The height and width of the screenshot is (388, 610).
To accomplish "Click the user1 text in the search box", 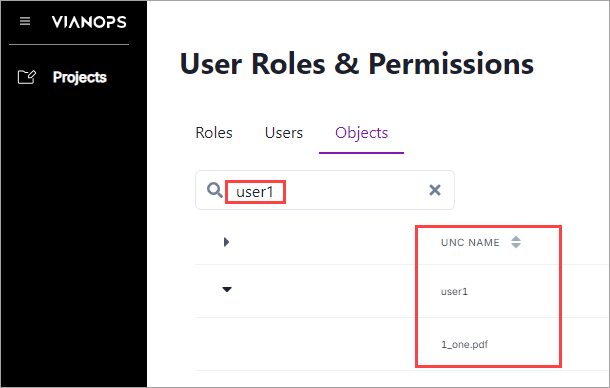I will (255, 192).
